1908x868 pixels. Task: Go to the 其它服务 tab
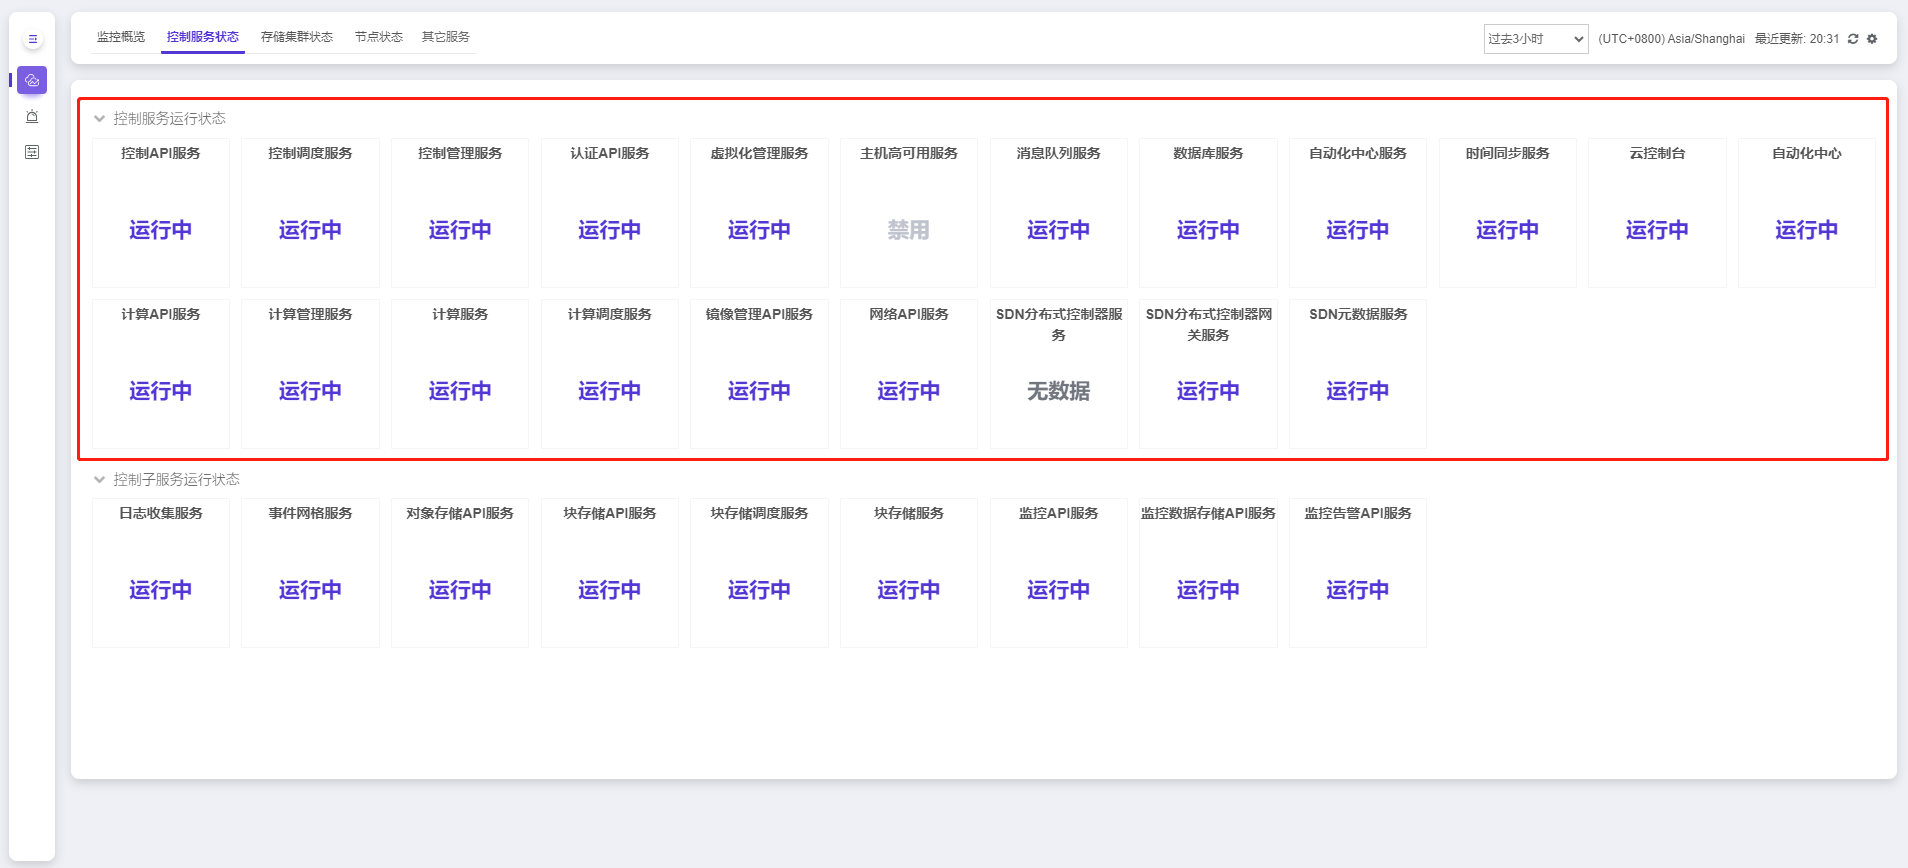tap(446, 37)
